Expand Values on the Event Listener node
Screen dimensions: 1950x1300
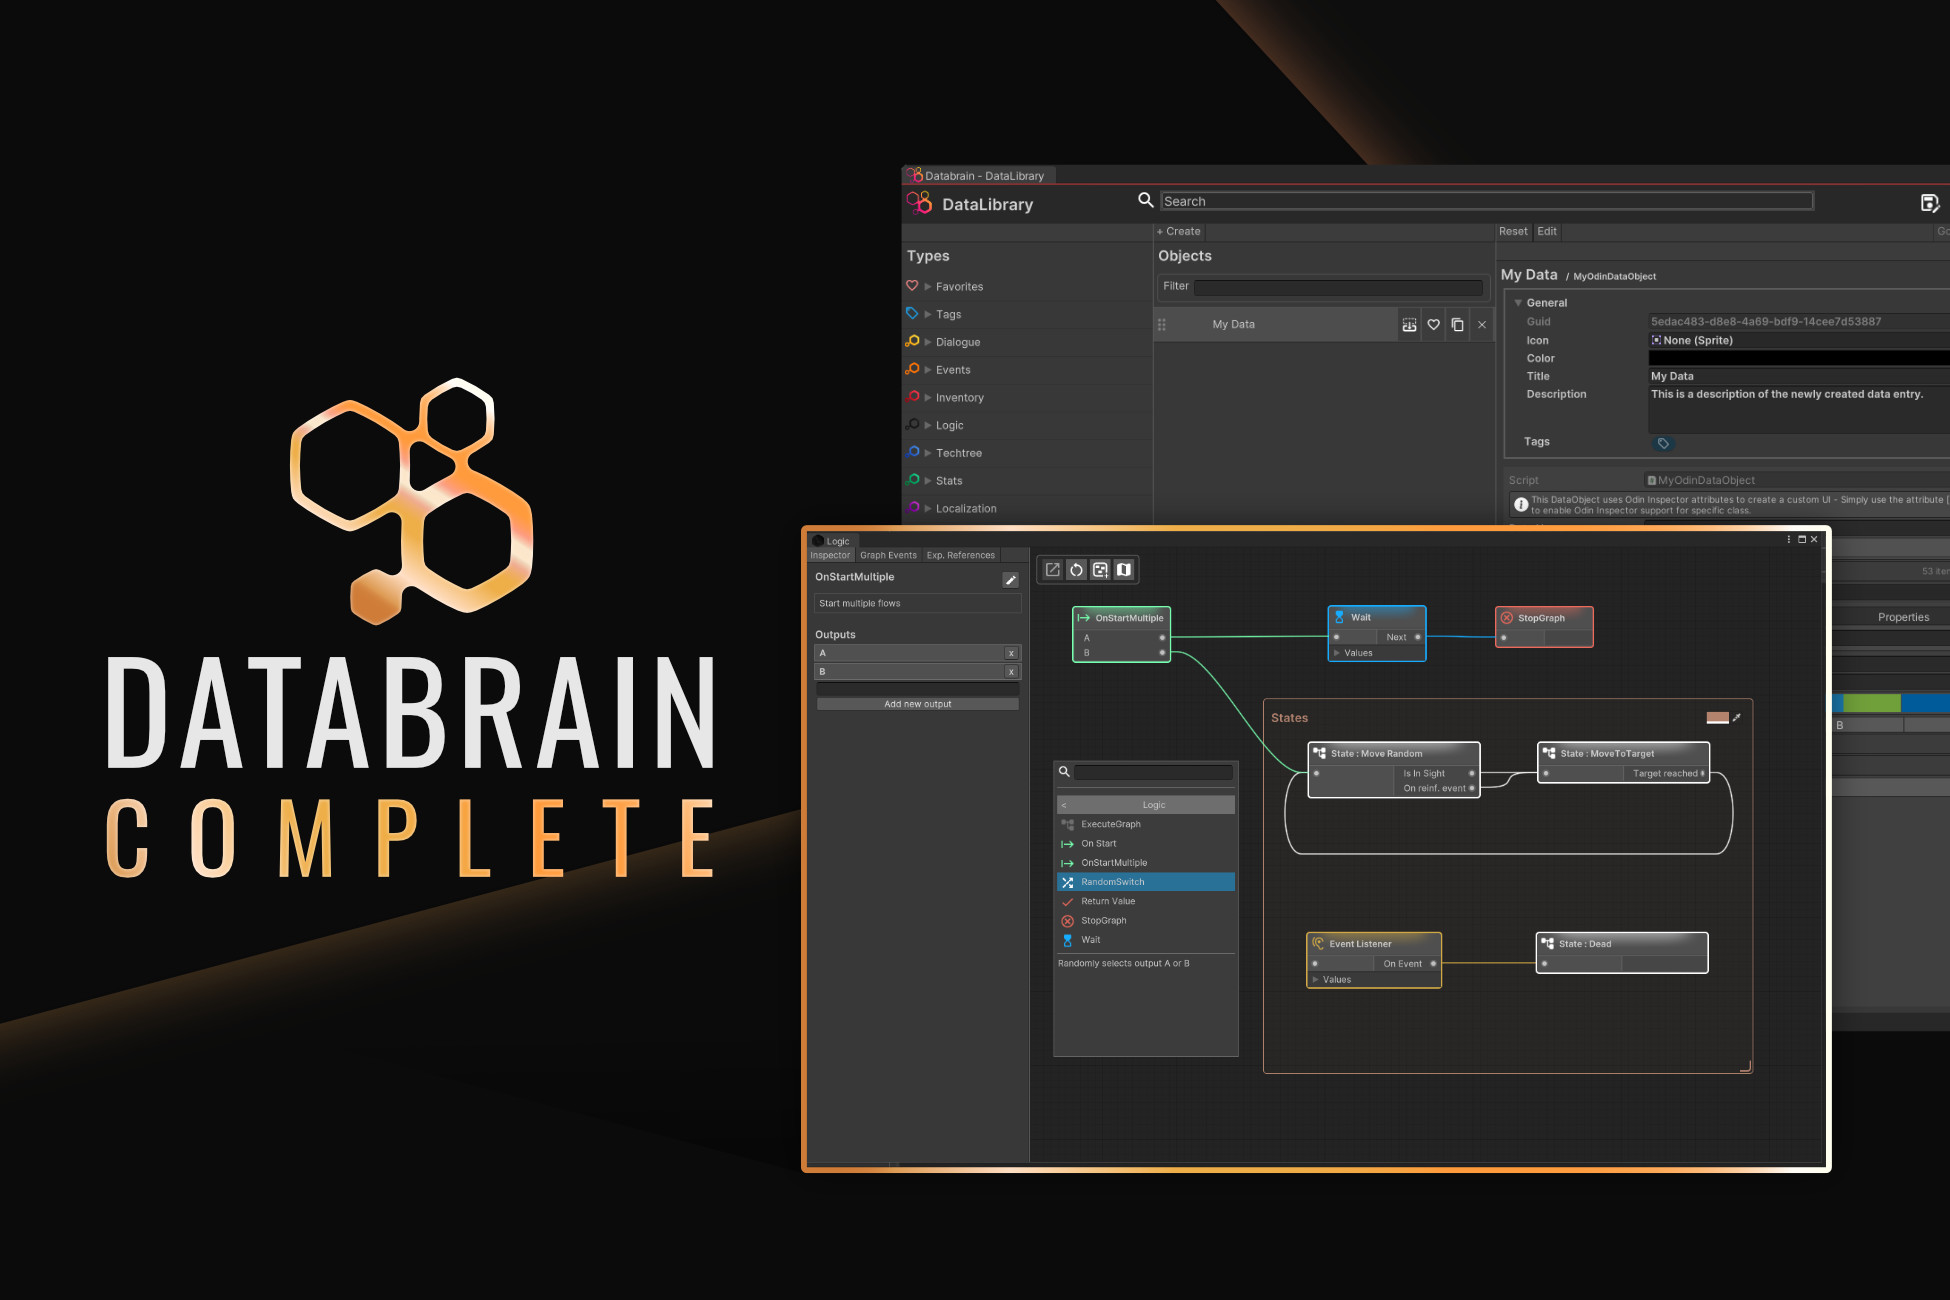[1316, 980]
